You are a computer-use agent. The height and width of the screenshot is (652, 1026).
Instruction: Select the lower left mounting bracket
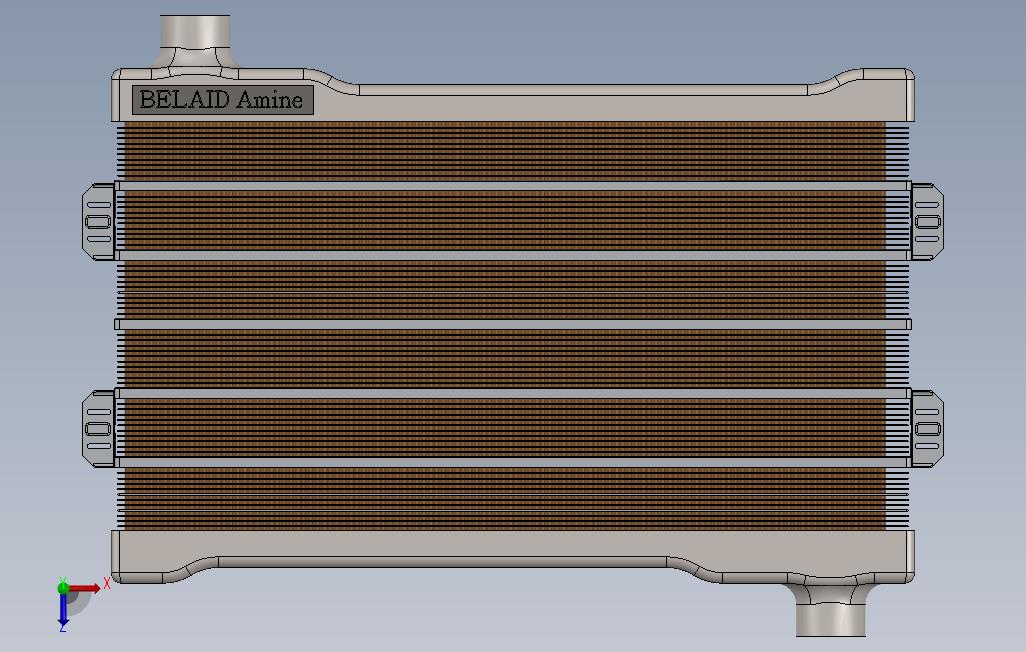pos(99,429)
